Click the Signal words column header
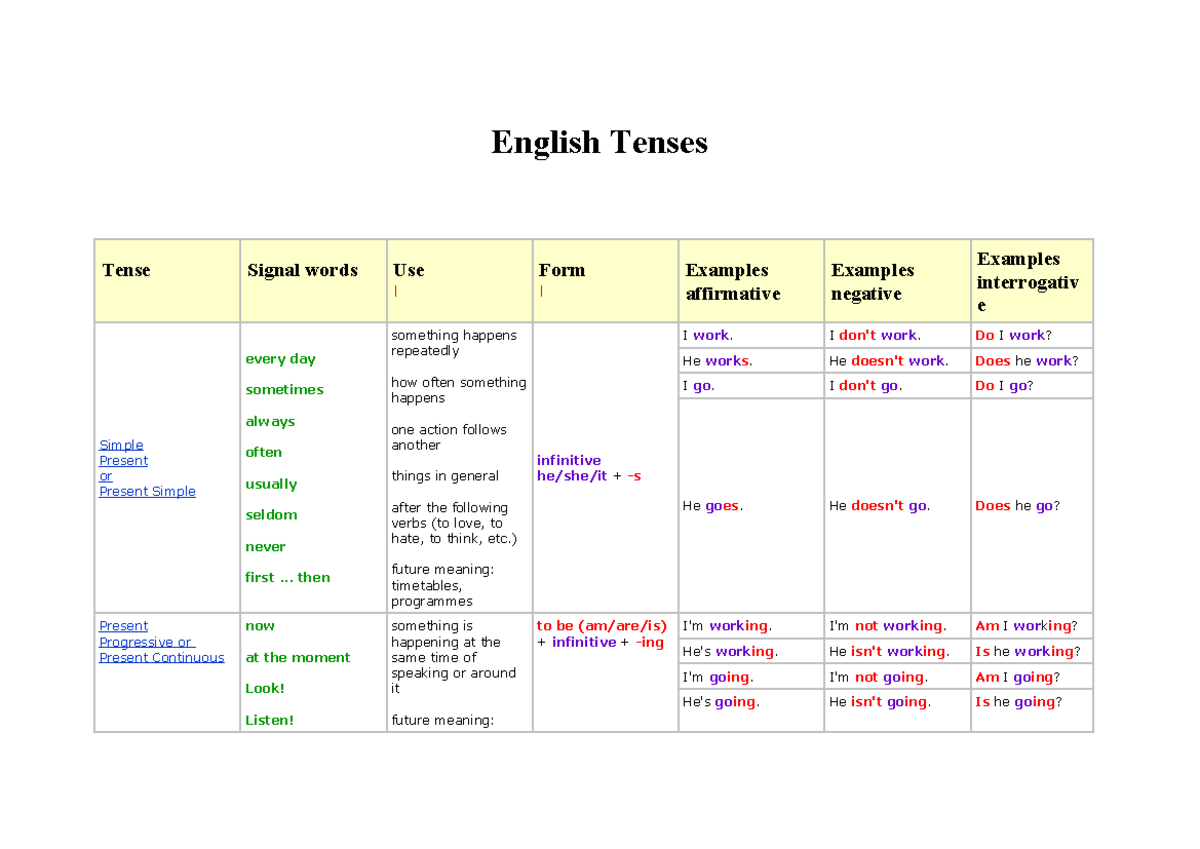Screen dimensions: 1200x849 302,270
